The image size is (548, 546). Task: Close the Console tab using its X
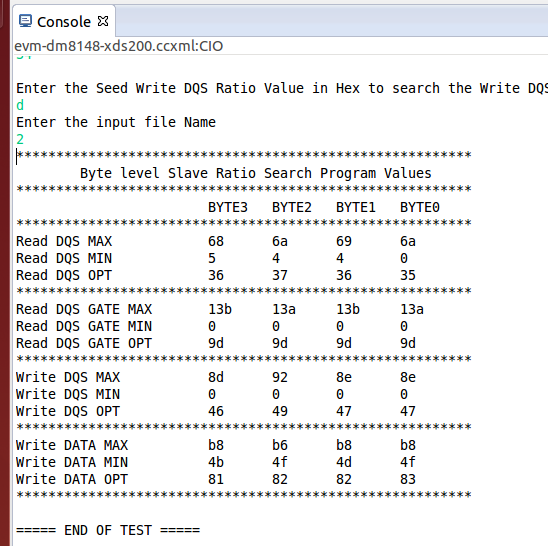point(103,21)
